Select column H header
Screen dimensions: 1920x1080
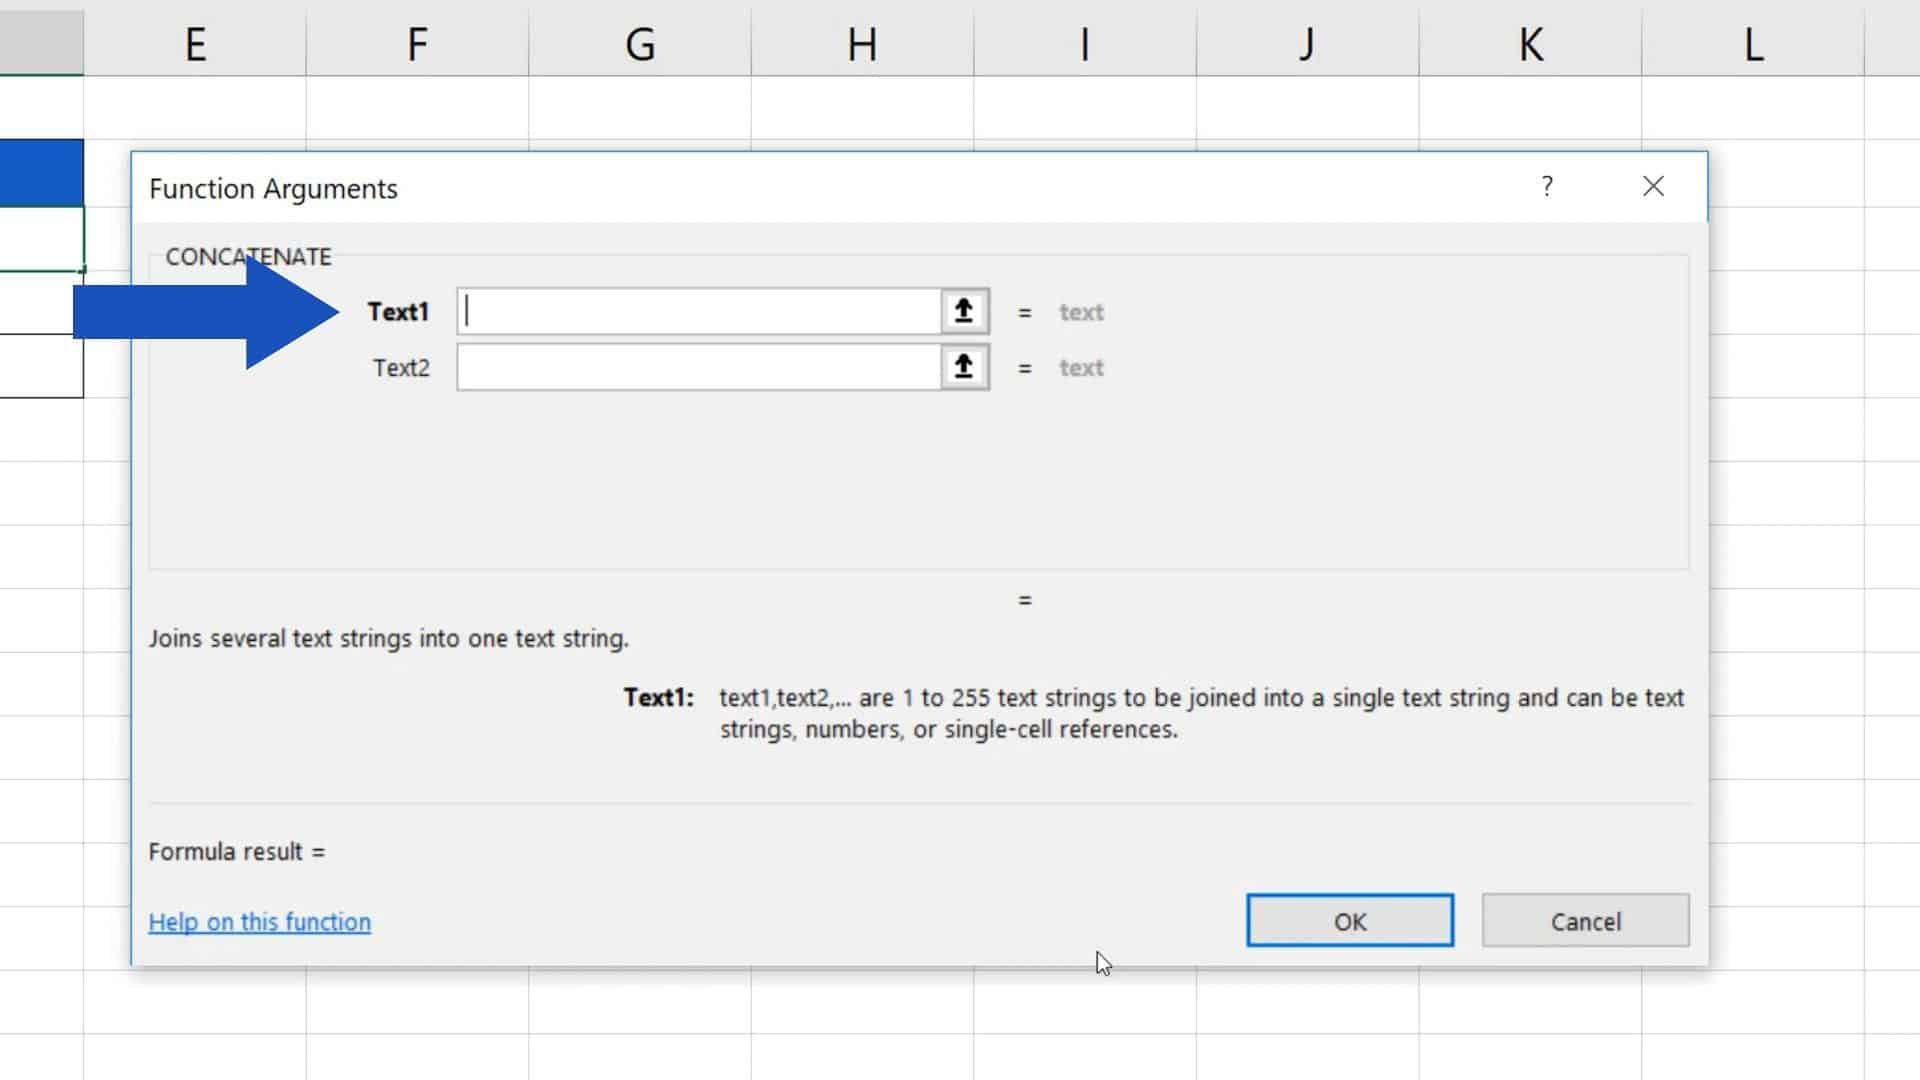coord(862,44)
